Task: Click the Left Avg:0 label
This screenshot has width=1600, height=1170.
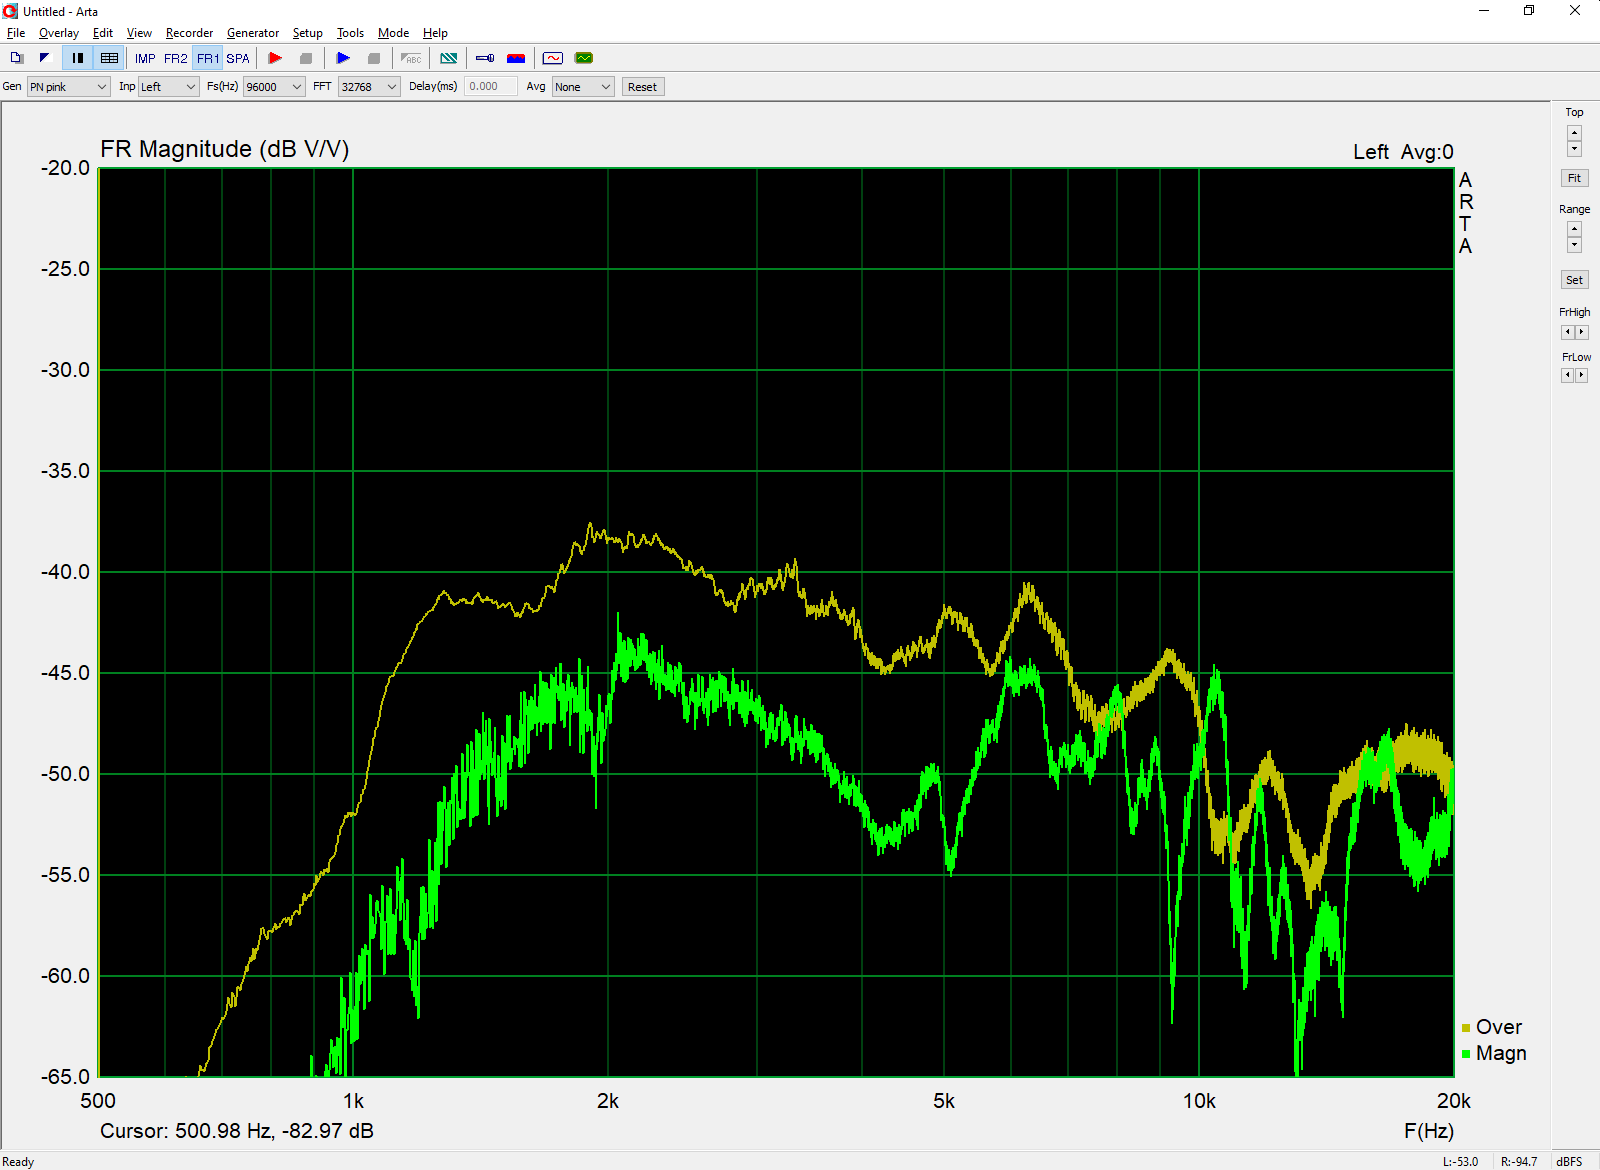Action: pyautogui.click(x=1403, y=152)
